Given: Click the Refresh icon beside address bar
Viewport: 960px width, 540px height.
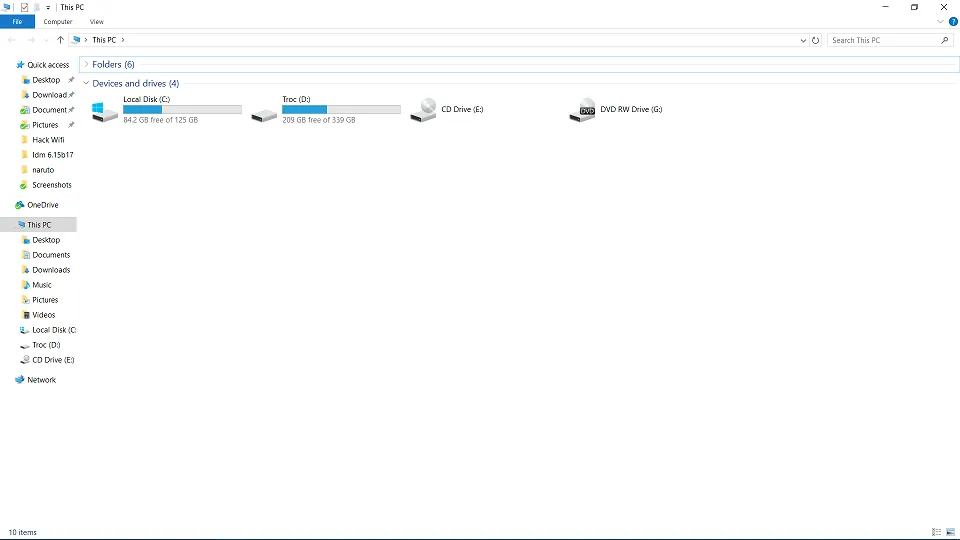Looking at the screenshot, I should [x=816, y=40].
